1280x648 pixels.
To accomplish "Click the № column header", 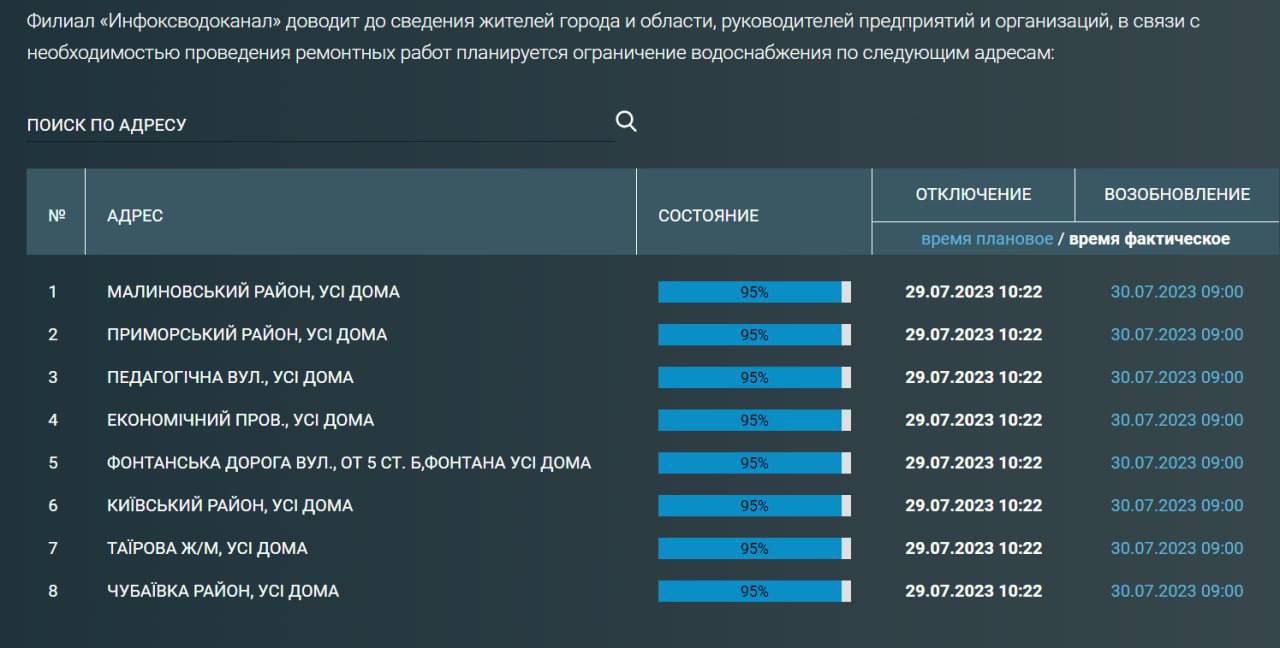I will [57, 216].
